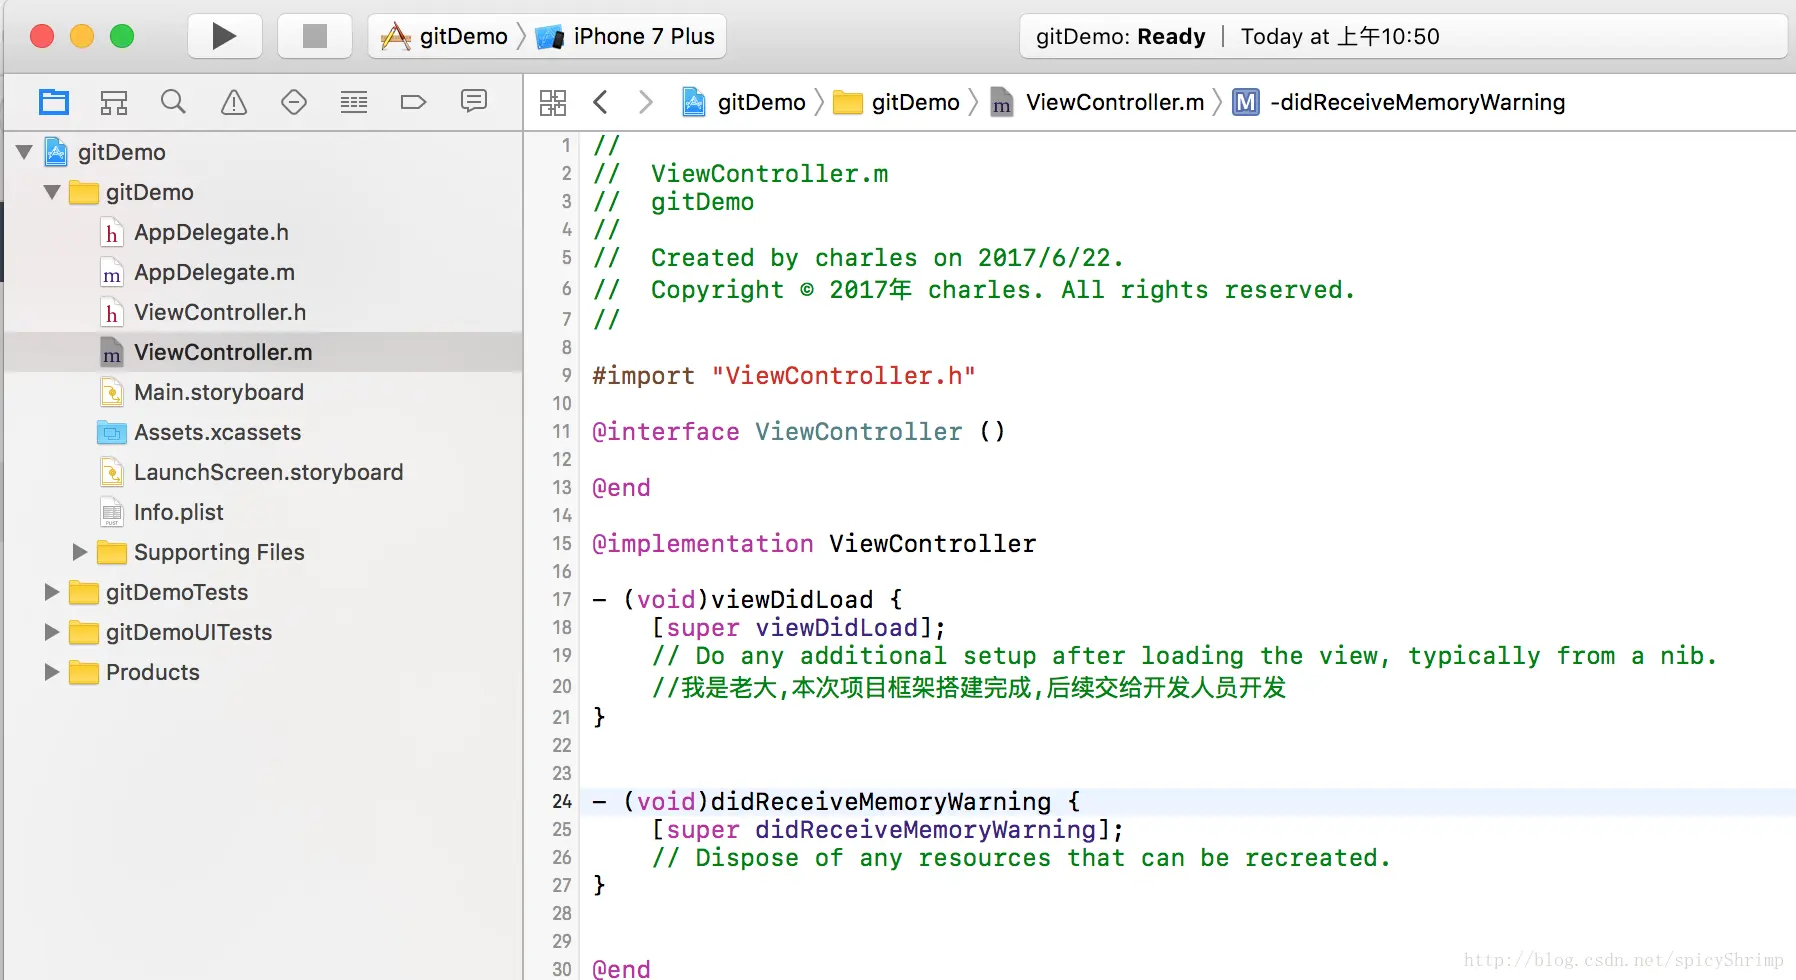
Task: Open the Breakpoint navigator icon
Action: point(414,102)
